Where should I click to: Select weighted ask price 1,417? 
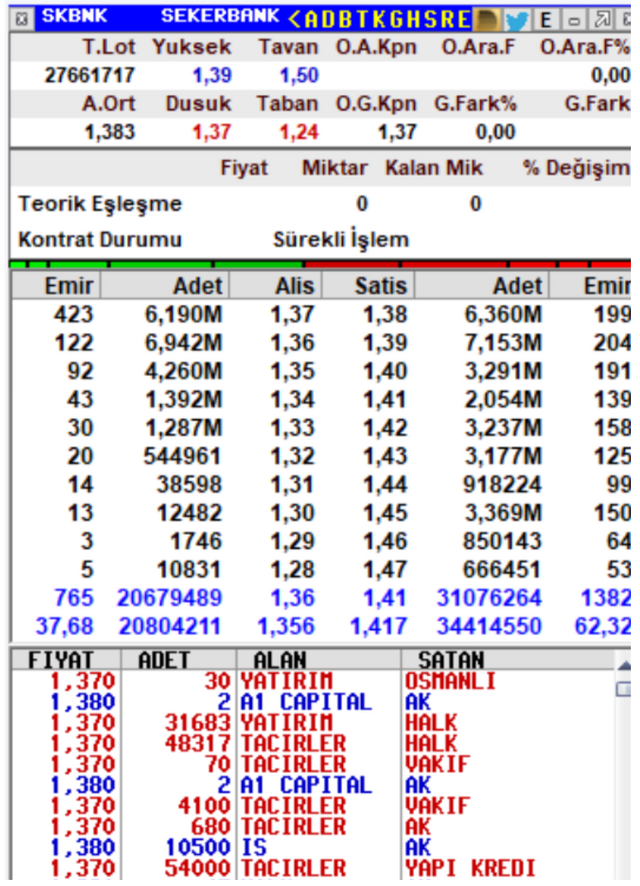coord(378,626)
